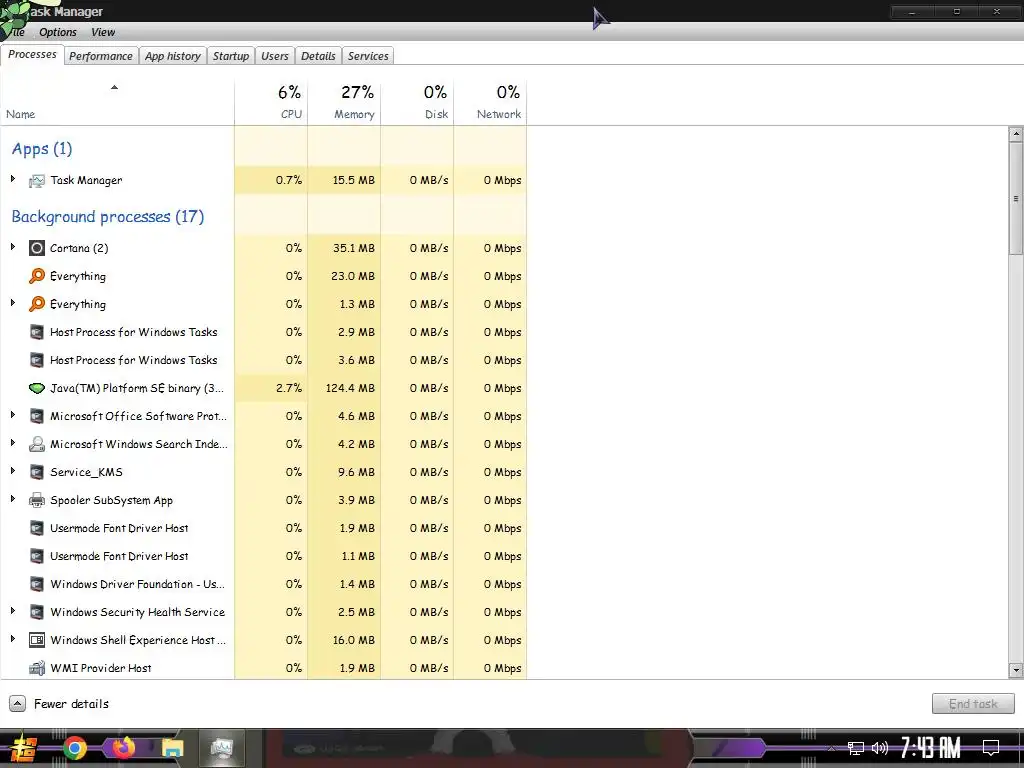The height and width of the screenshot is (768, 1024).
Task: Click the Java 124.4 MB memory value
Action: pyautogui.click(x=350, y=389)
